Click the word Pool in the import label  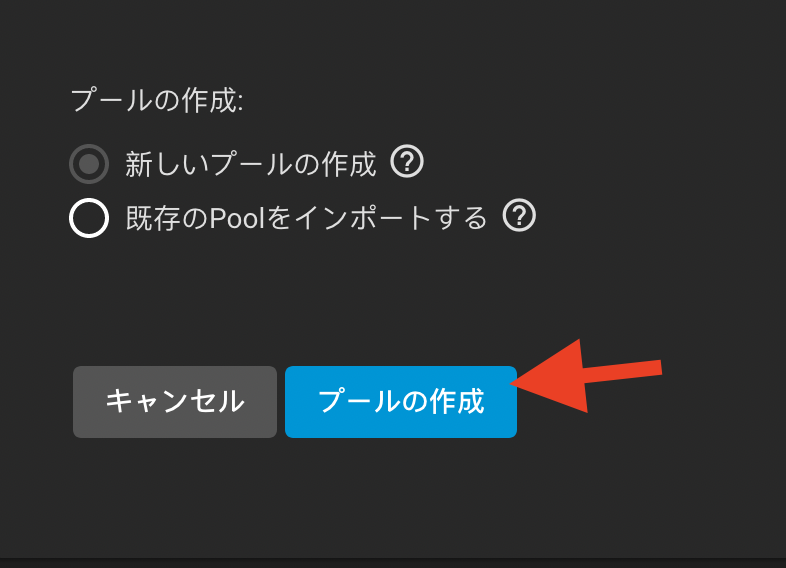tap(237, 218)
